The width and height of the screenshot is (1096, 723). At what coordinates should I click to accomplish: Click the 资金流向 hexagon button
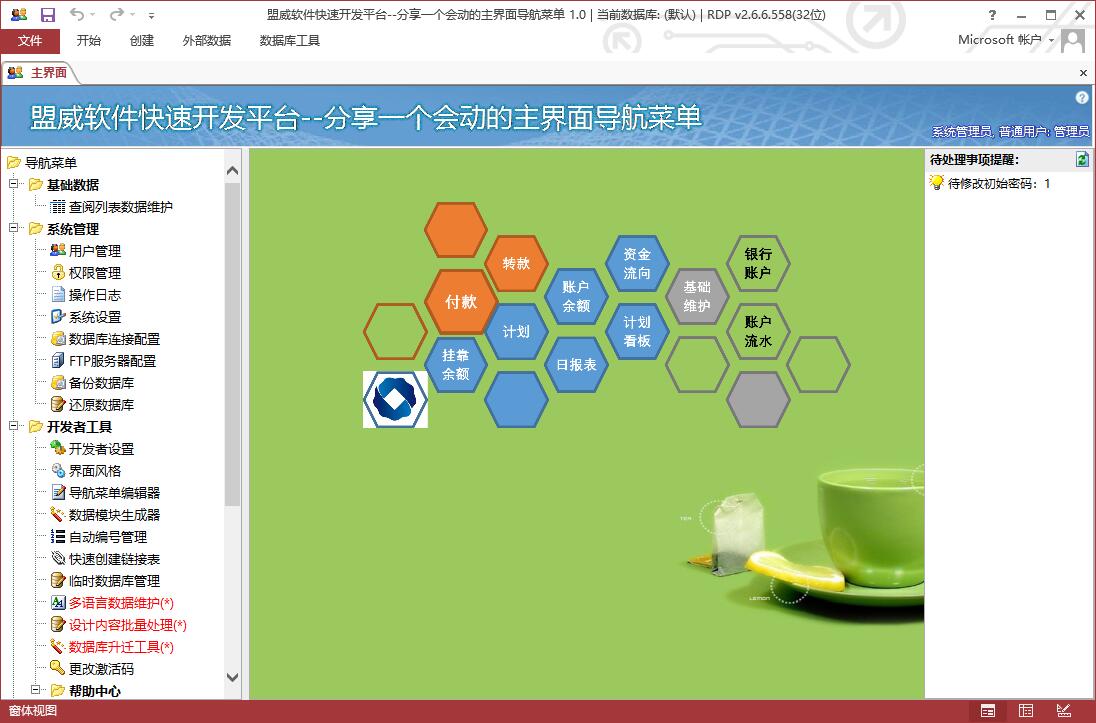[x=637, y=264]
